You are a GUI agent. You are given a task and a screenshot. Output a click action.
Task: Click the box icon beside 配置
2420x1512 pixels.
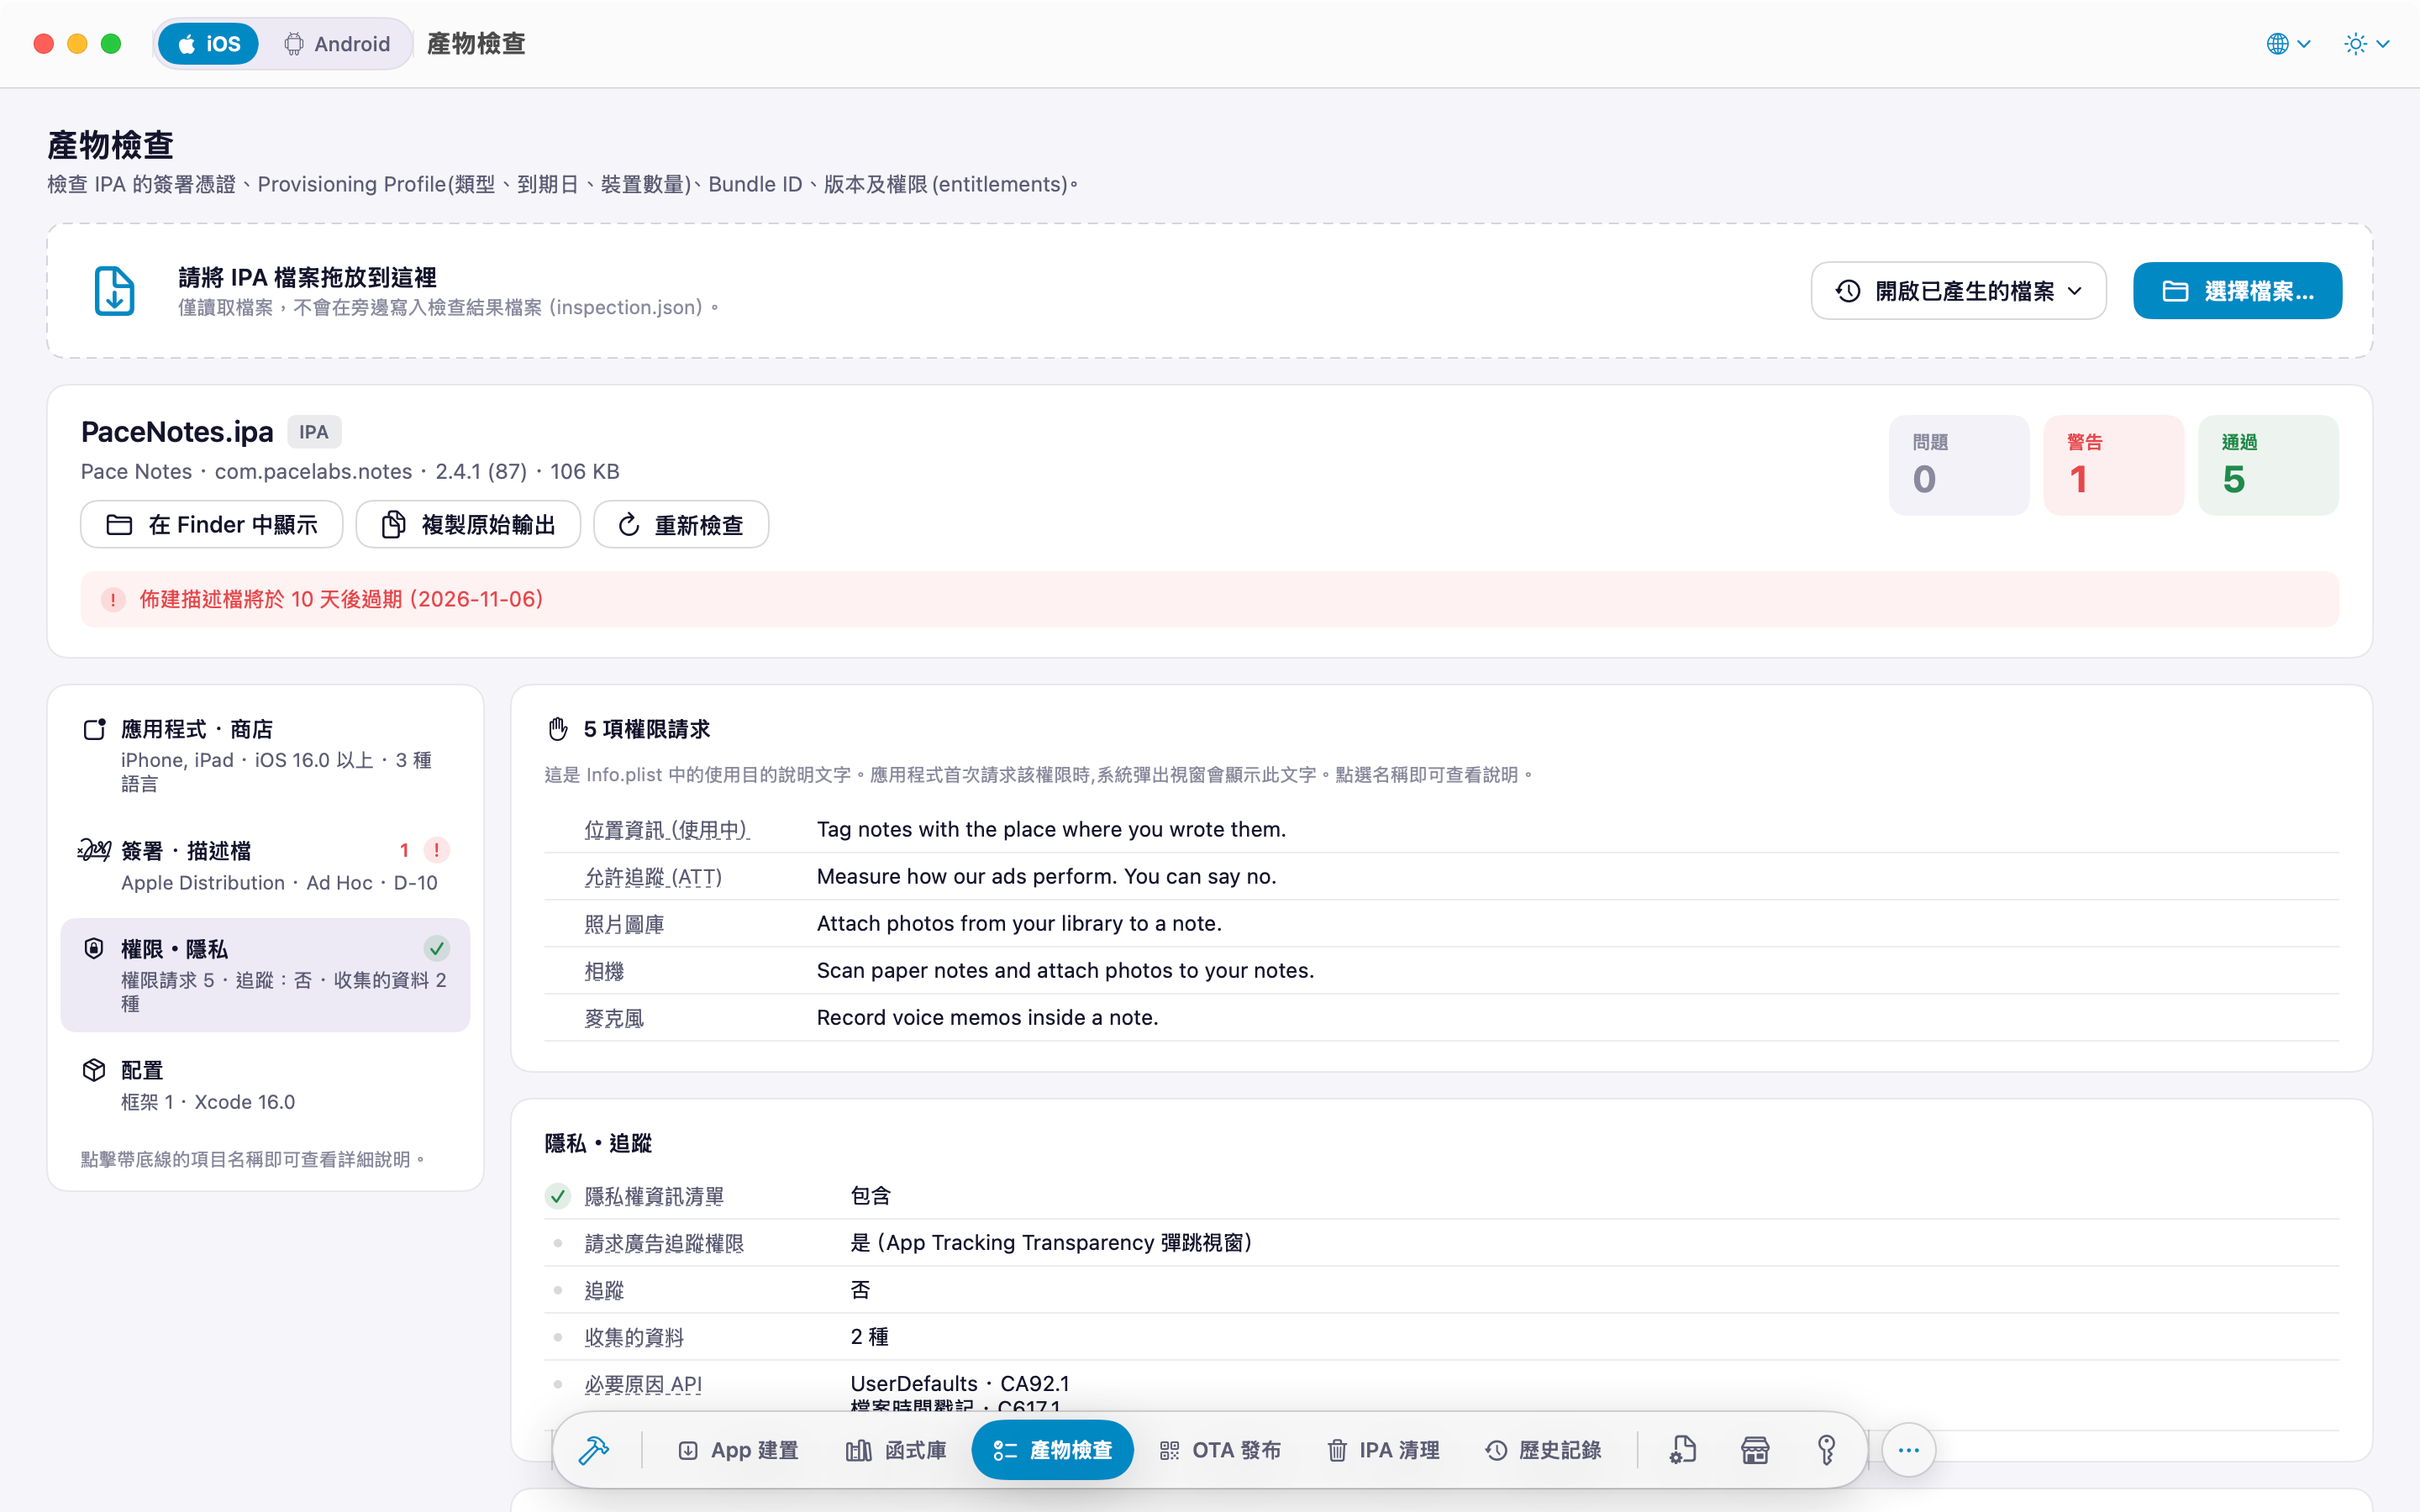pos(94,1070)
